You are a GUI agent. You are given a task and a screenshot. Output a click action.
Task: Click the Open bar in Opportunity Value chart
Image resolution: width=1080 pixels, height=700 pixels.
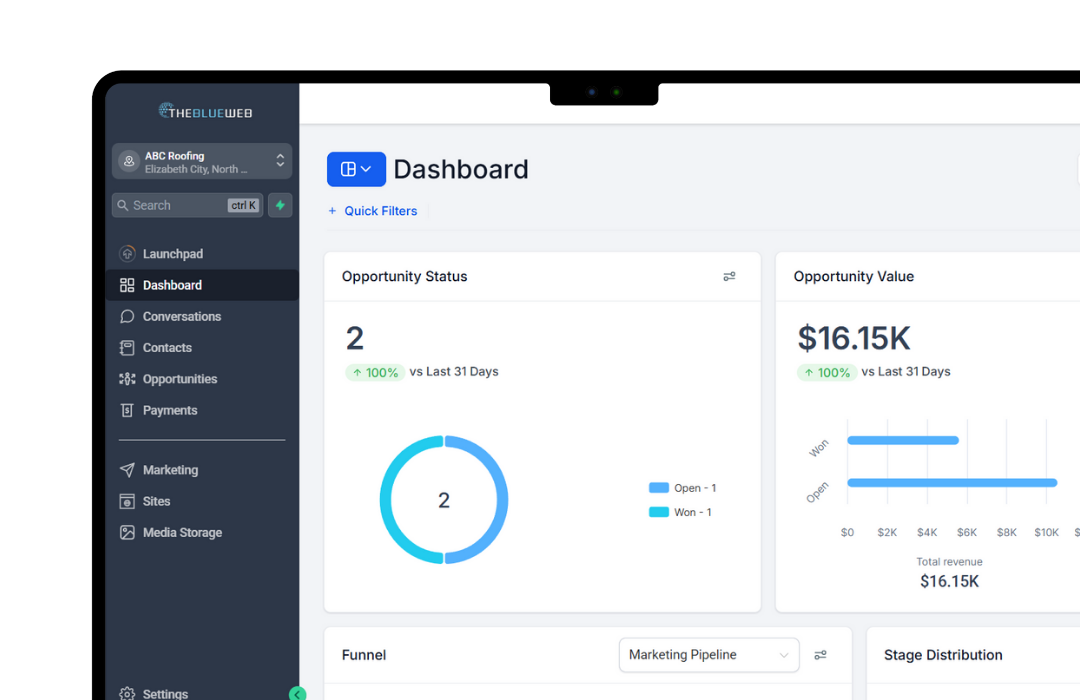pos(952,483)
